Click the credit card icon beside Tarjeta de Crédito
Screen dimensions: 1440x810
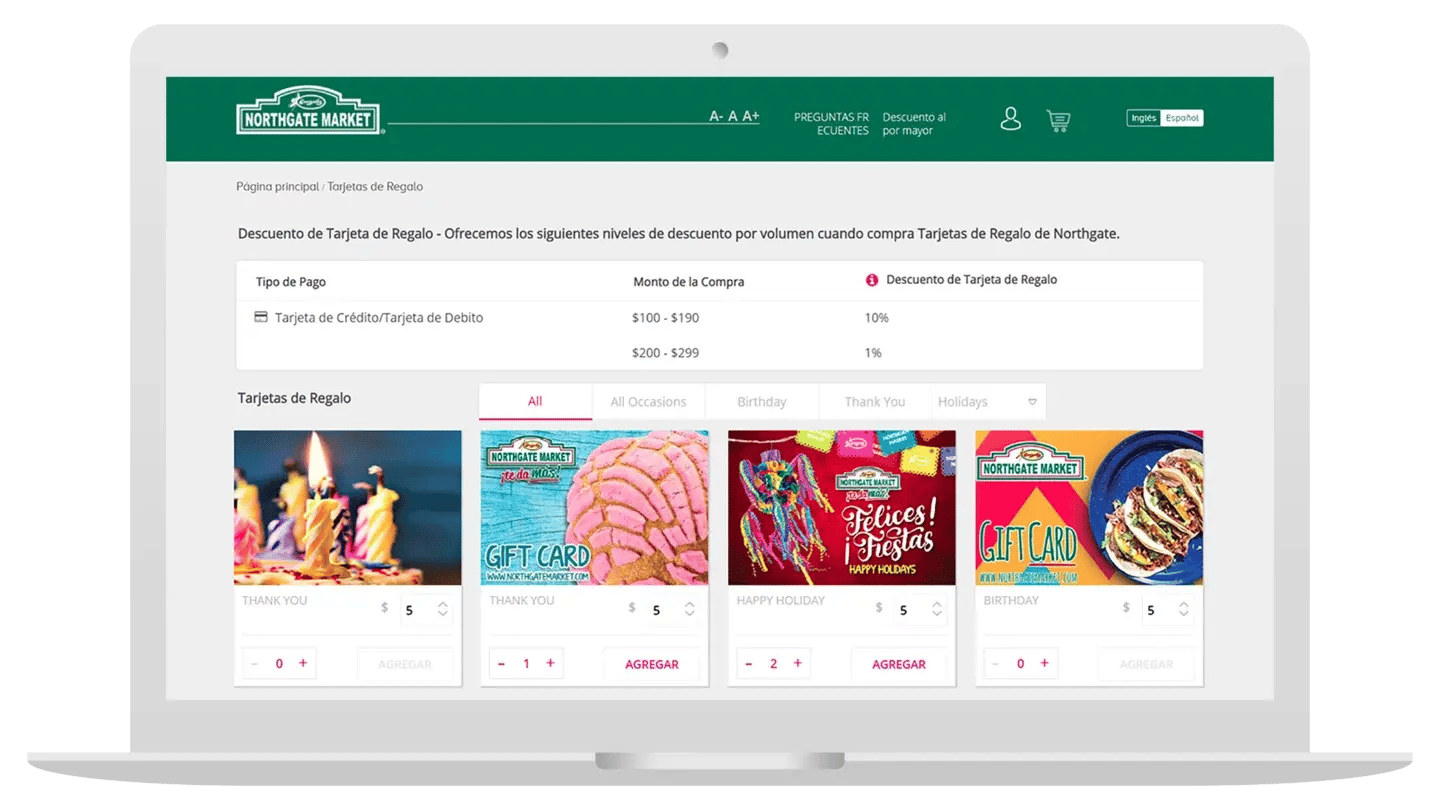point(259,317)
